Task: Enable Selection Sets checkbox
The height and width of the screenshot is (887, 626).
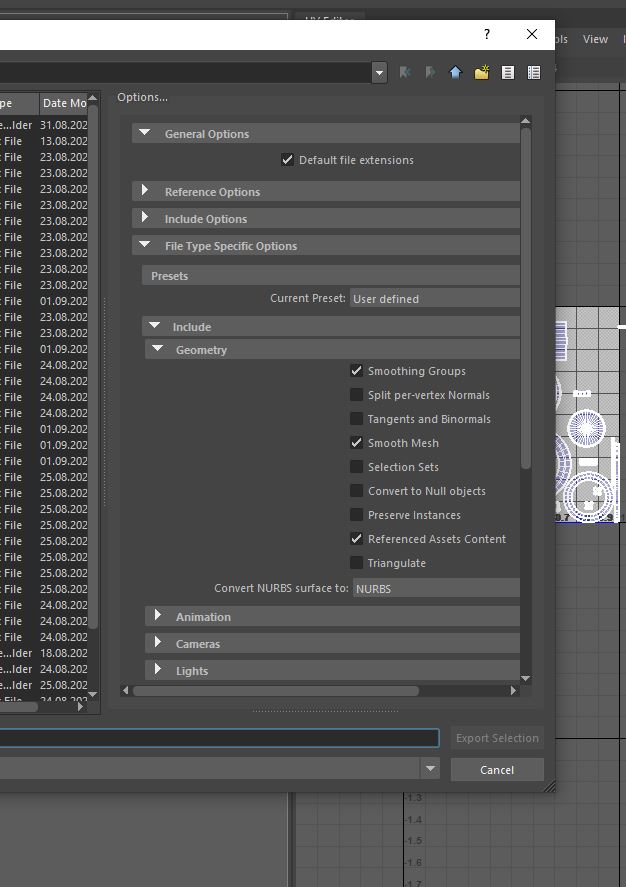Action: (x=356, y=467)
